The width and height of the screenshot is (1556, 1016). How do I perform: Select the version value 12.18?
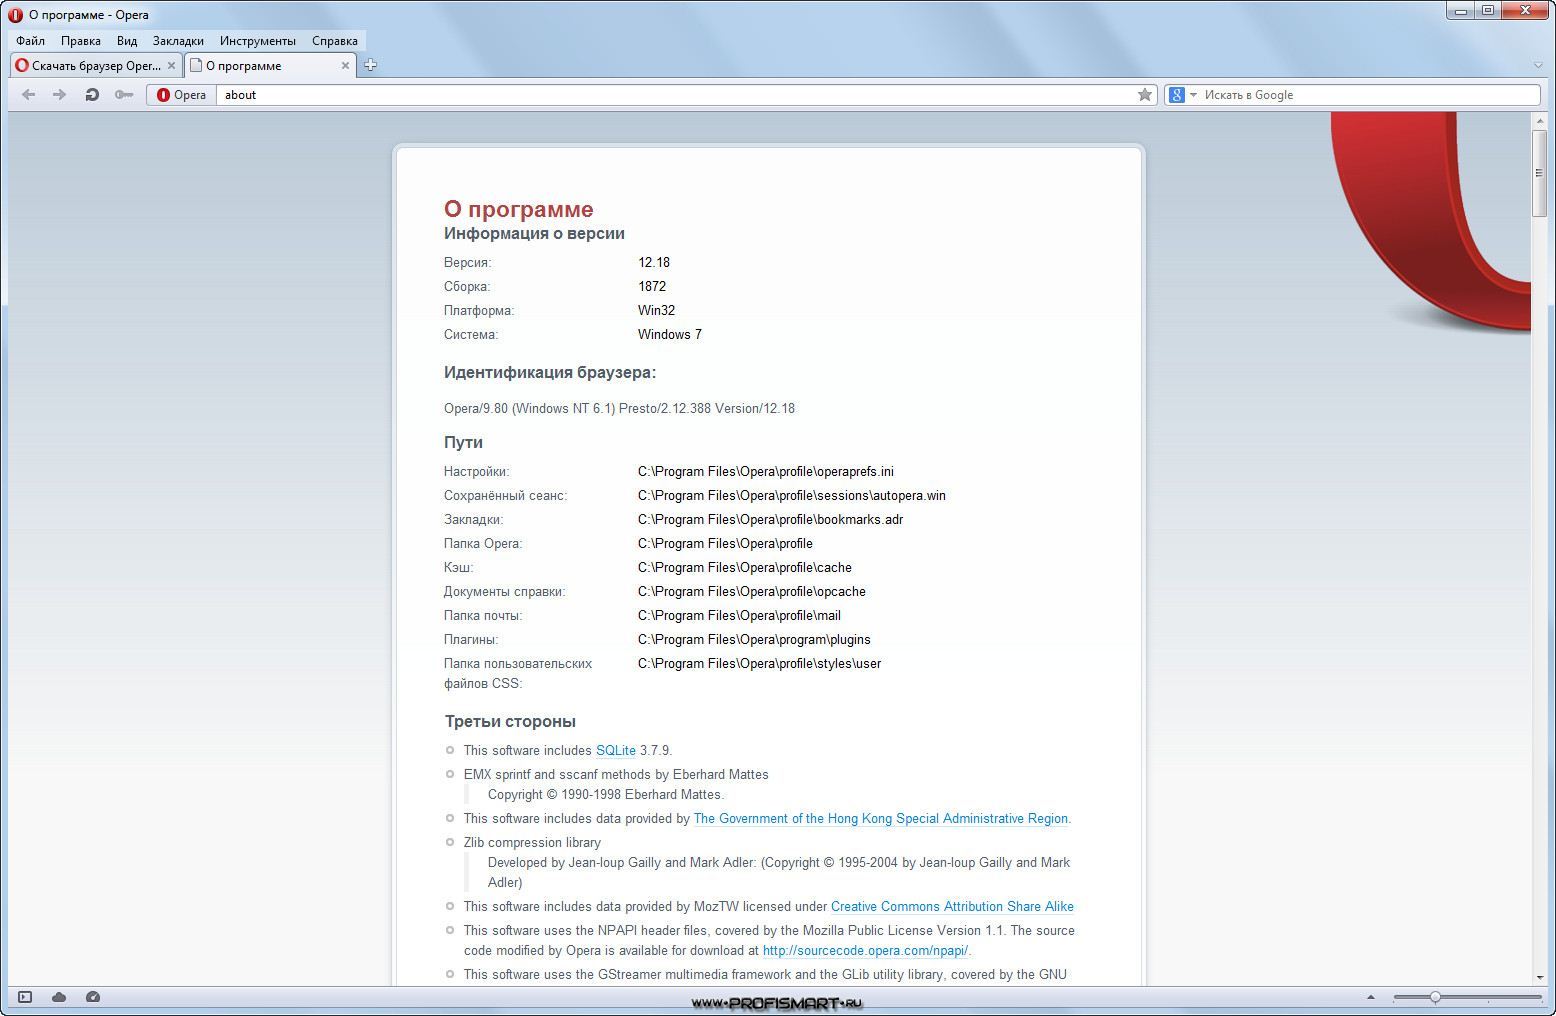click(654, 263)
